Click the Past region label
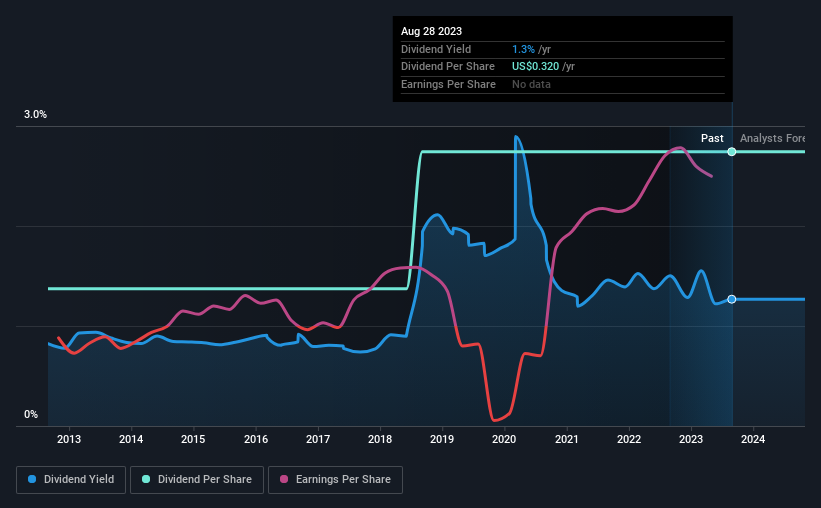The height and width of the screenshot is (508, 821). (x=712, y=138)
